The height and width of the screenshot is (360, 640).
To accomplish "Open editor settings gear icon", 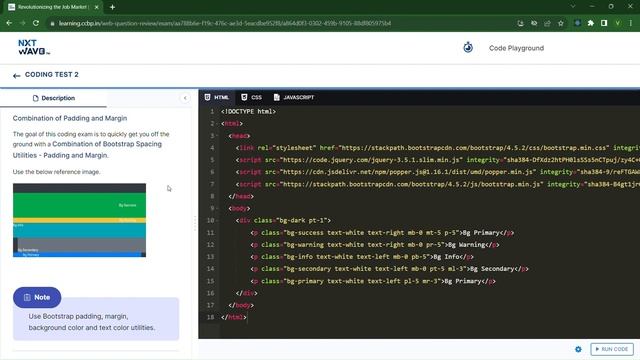I will point(578,349).
